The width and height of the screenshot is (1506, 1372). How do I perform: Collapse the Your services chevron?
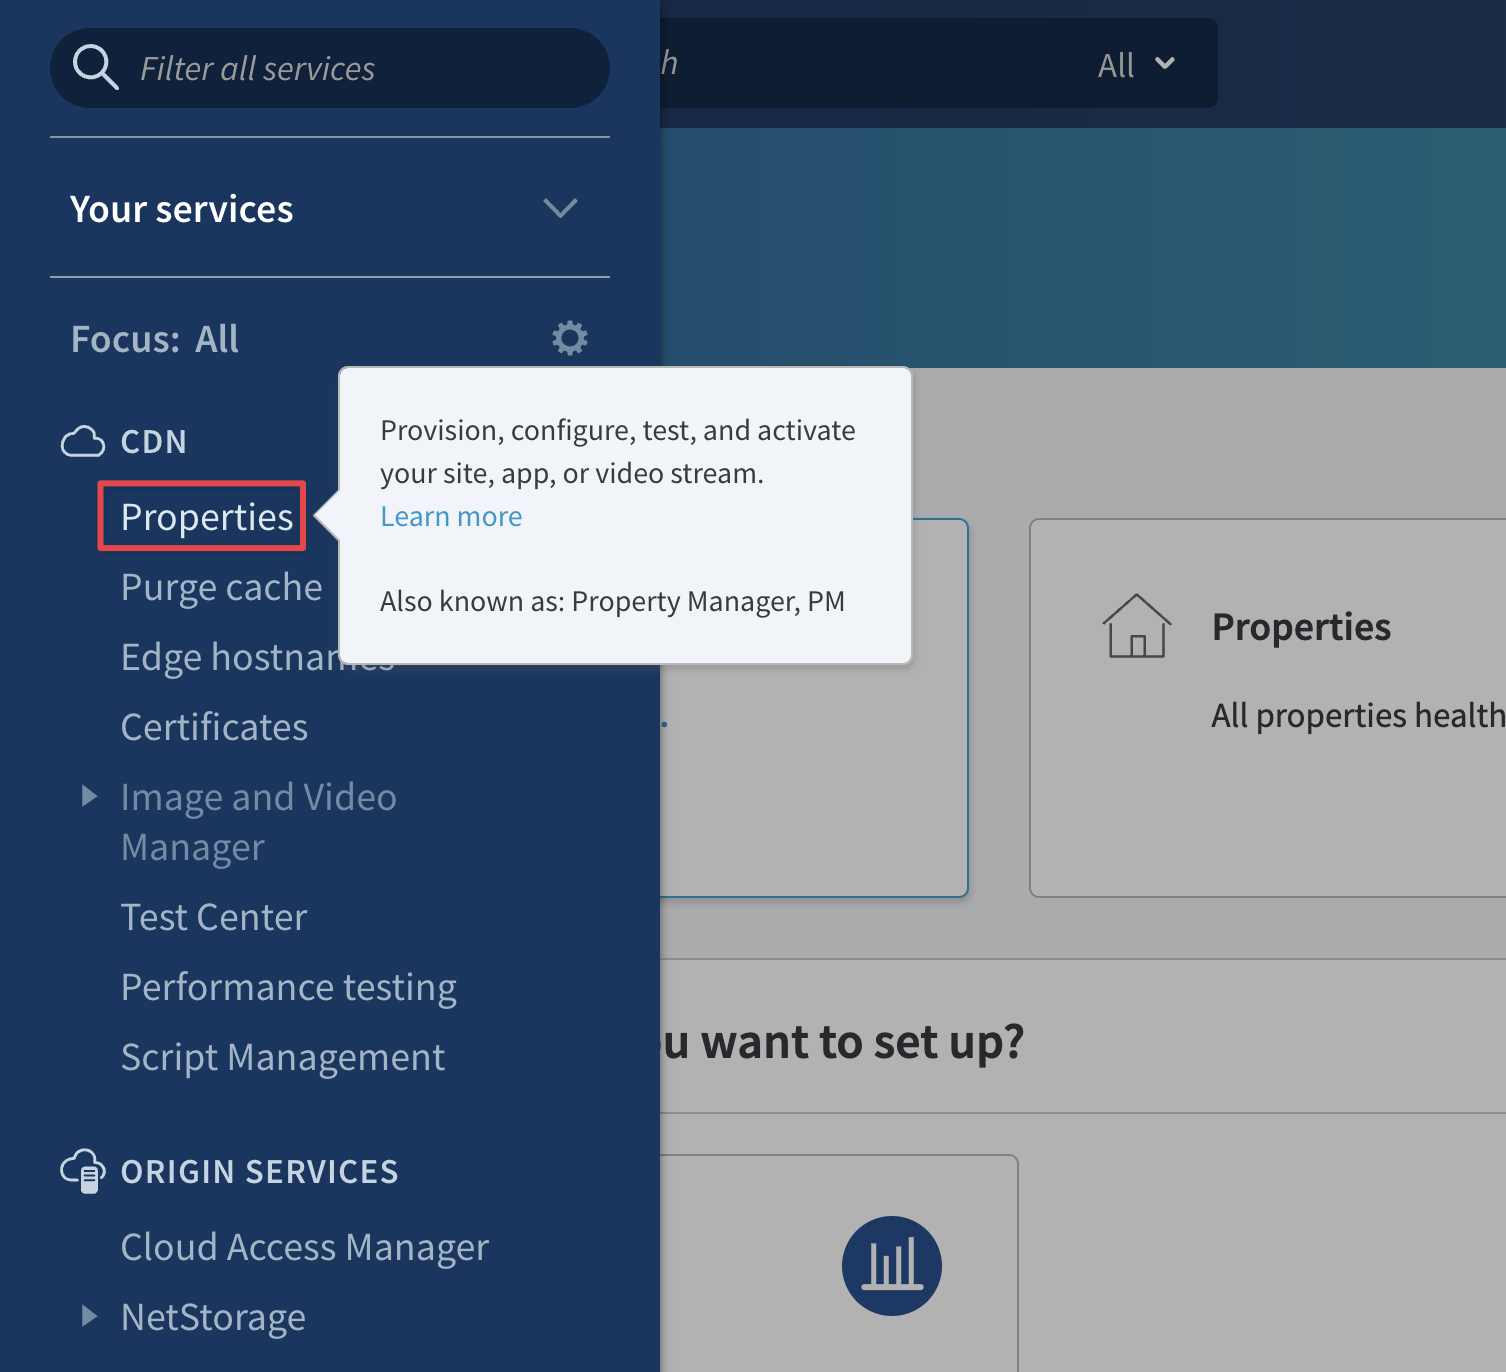(560, 208)
